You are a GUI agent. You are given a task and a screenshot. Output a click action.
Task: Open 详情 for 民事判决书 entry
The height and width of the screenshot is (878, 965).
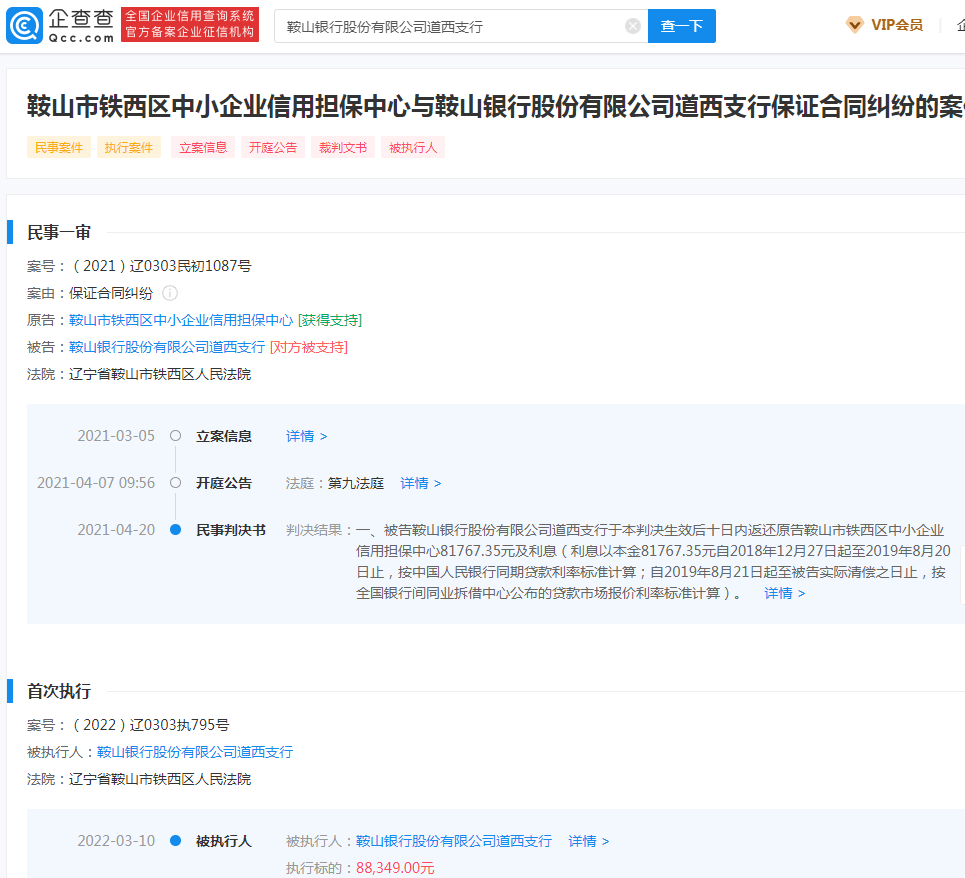784,593
